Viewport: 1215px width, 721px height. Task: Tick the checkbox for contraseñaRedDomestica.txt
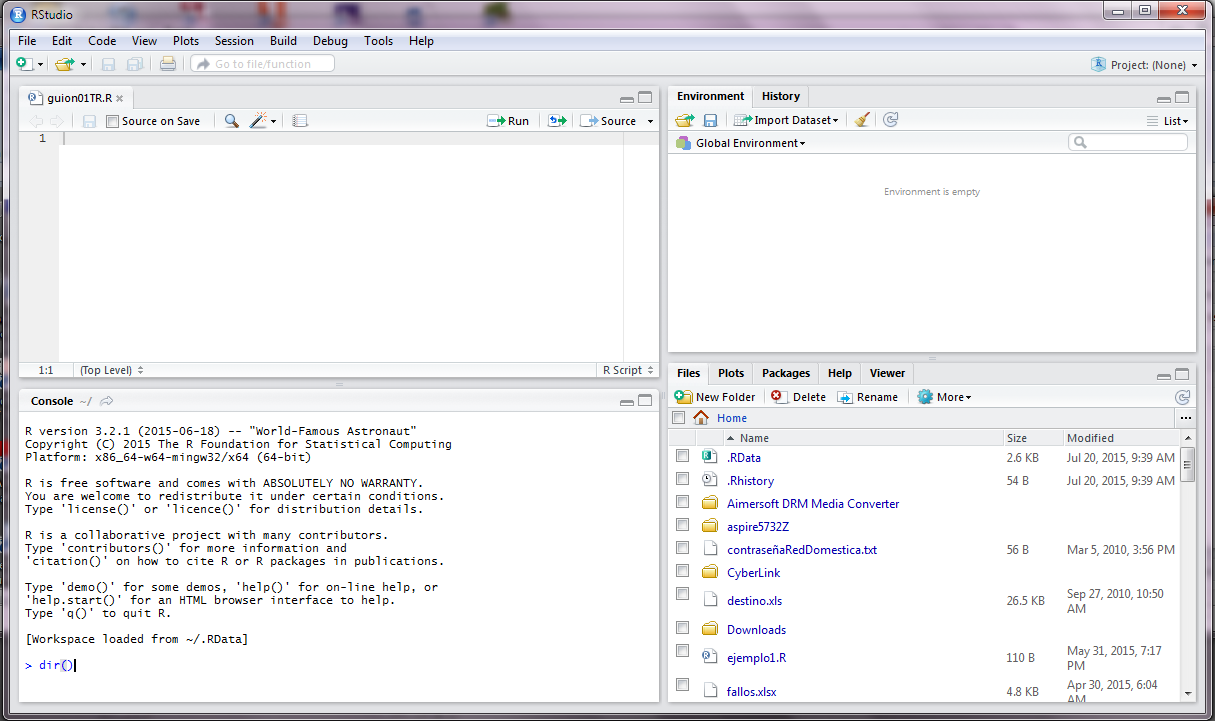pos(682,548)
